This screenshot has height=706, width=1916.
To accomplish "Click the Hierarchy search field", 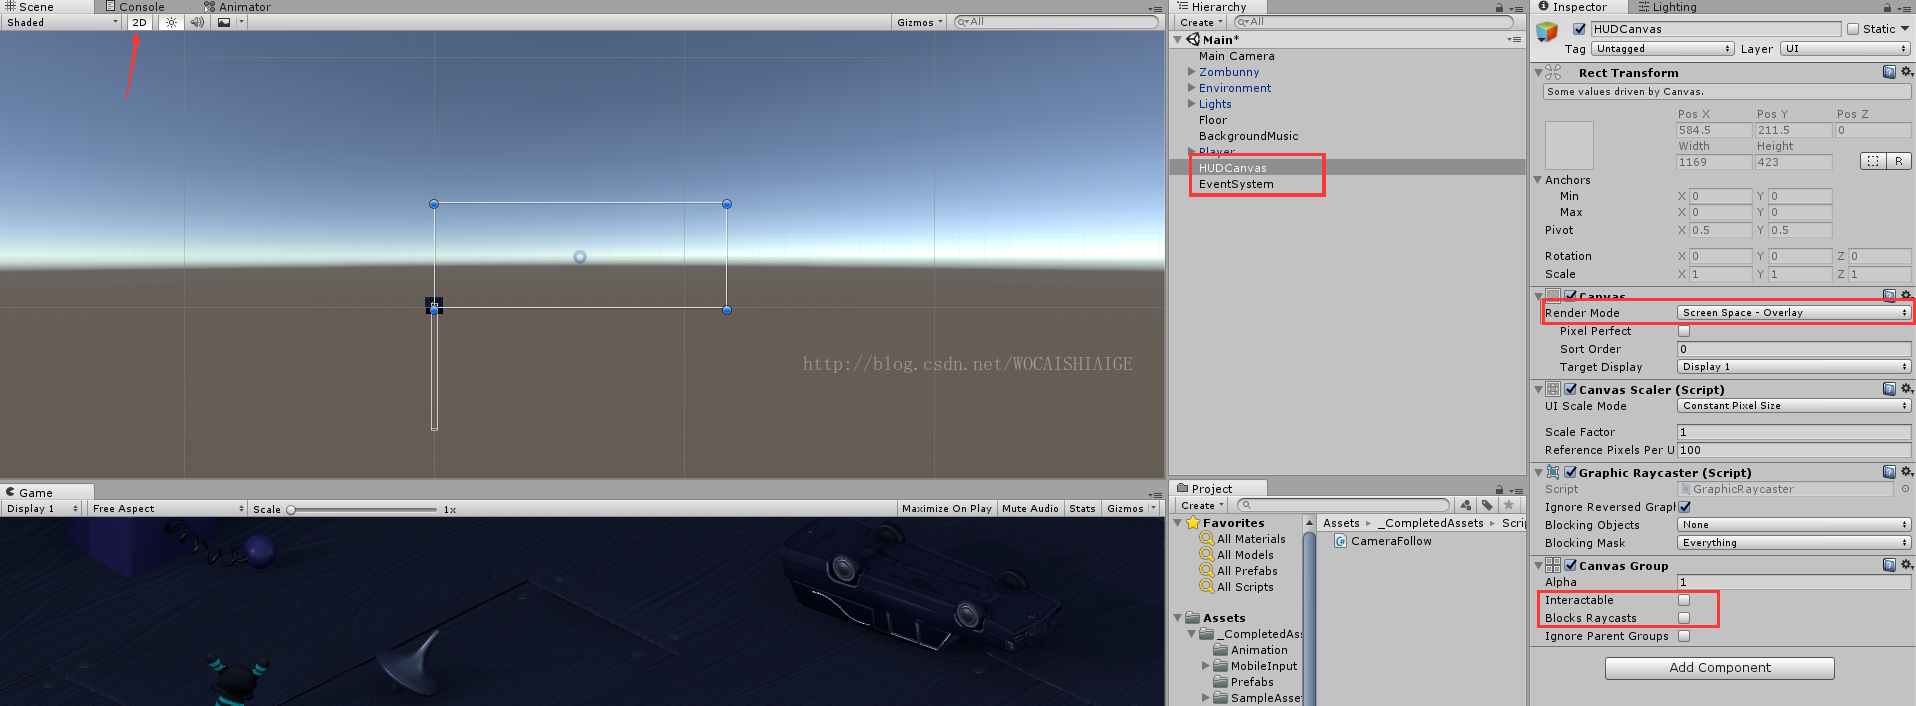I will point(1373,21).
